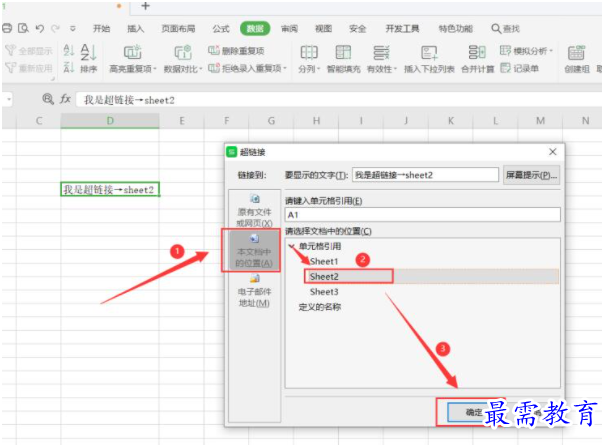Open the name box dropdown arrow
The height and width of the screenshot is (445, 606).
tap(9, 100)
